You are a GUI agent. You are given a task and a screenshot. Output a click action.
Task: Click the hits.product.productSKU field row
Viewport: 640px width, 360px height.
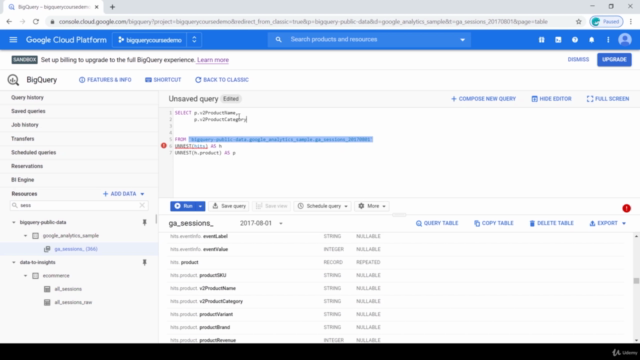point(397,275)
